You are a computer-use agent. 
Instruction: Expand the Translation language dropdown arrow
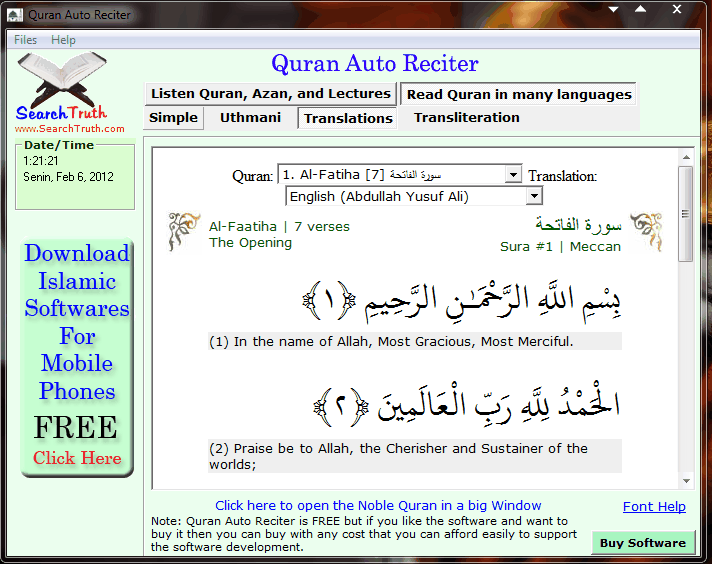point(534,196)
